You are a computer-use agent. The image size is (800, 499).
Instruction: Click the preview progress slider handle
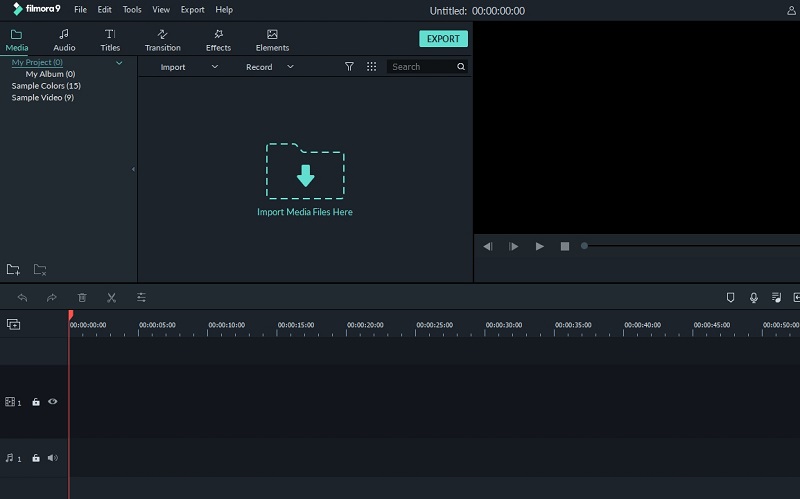584,246
